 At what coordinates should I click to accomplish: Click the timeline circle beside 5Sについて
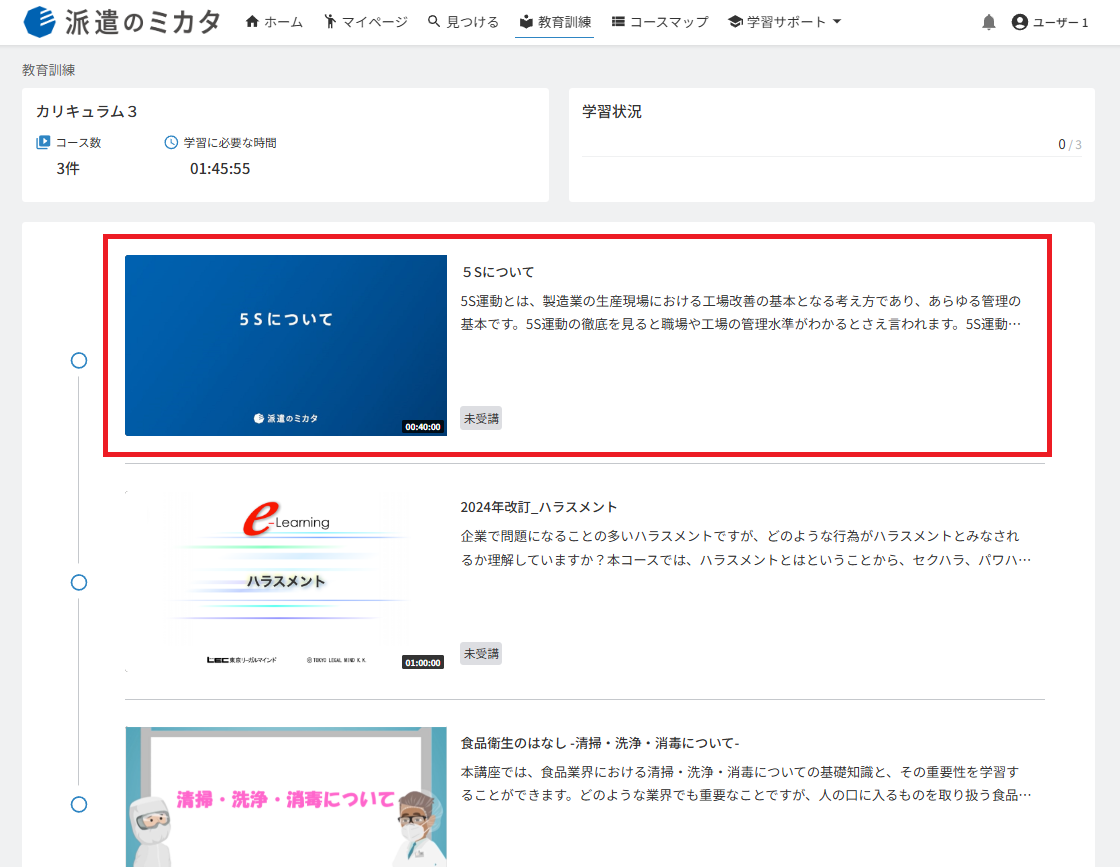[79, 361]
